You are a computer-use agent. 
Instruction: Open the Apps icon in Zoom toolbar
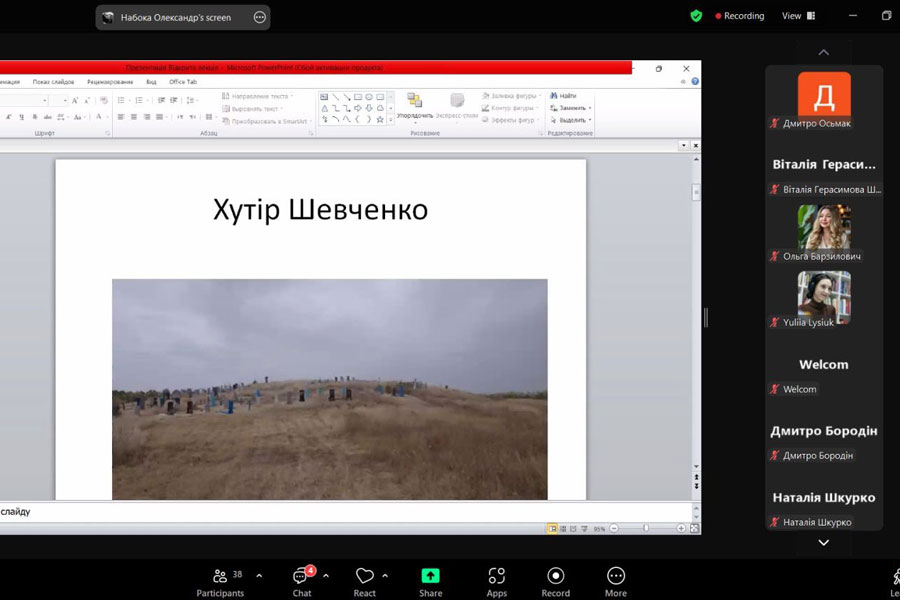click(x=497, y=576)
